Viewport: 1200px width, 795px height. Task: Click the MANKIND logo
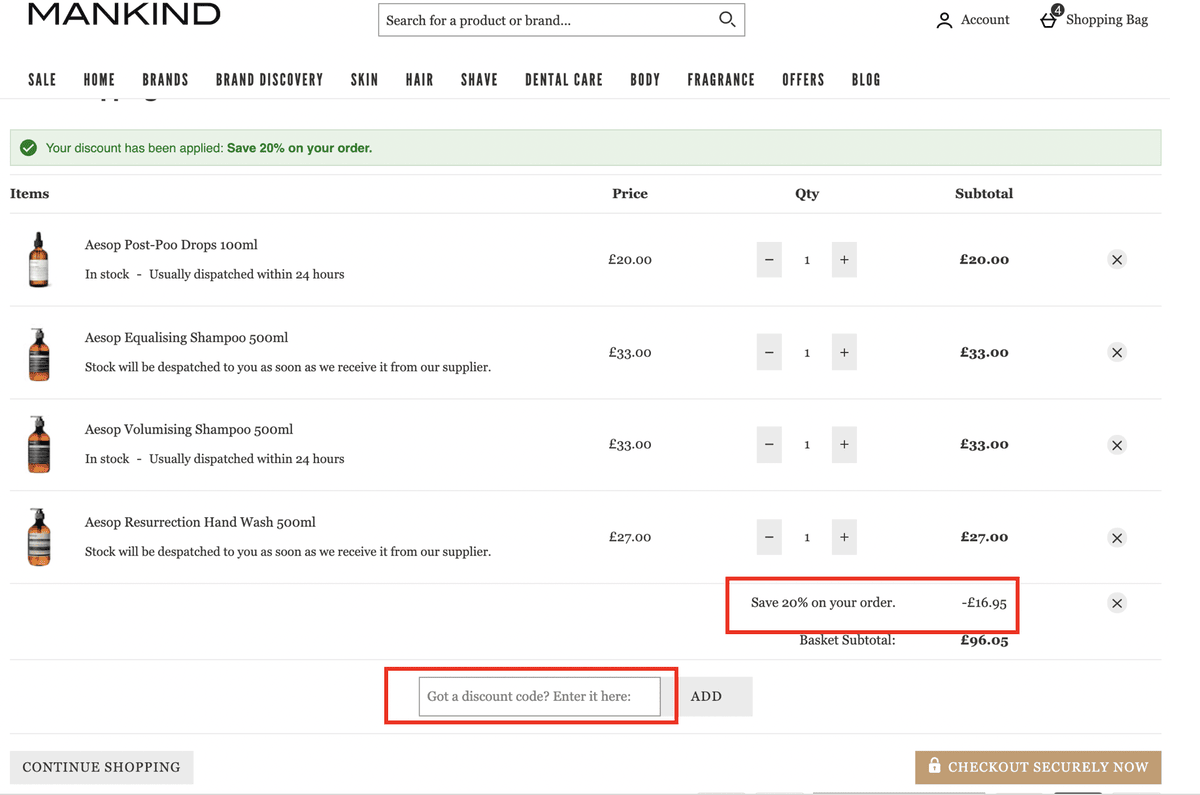(124, 14)
